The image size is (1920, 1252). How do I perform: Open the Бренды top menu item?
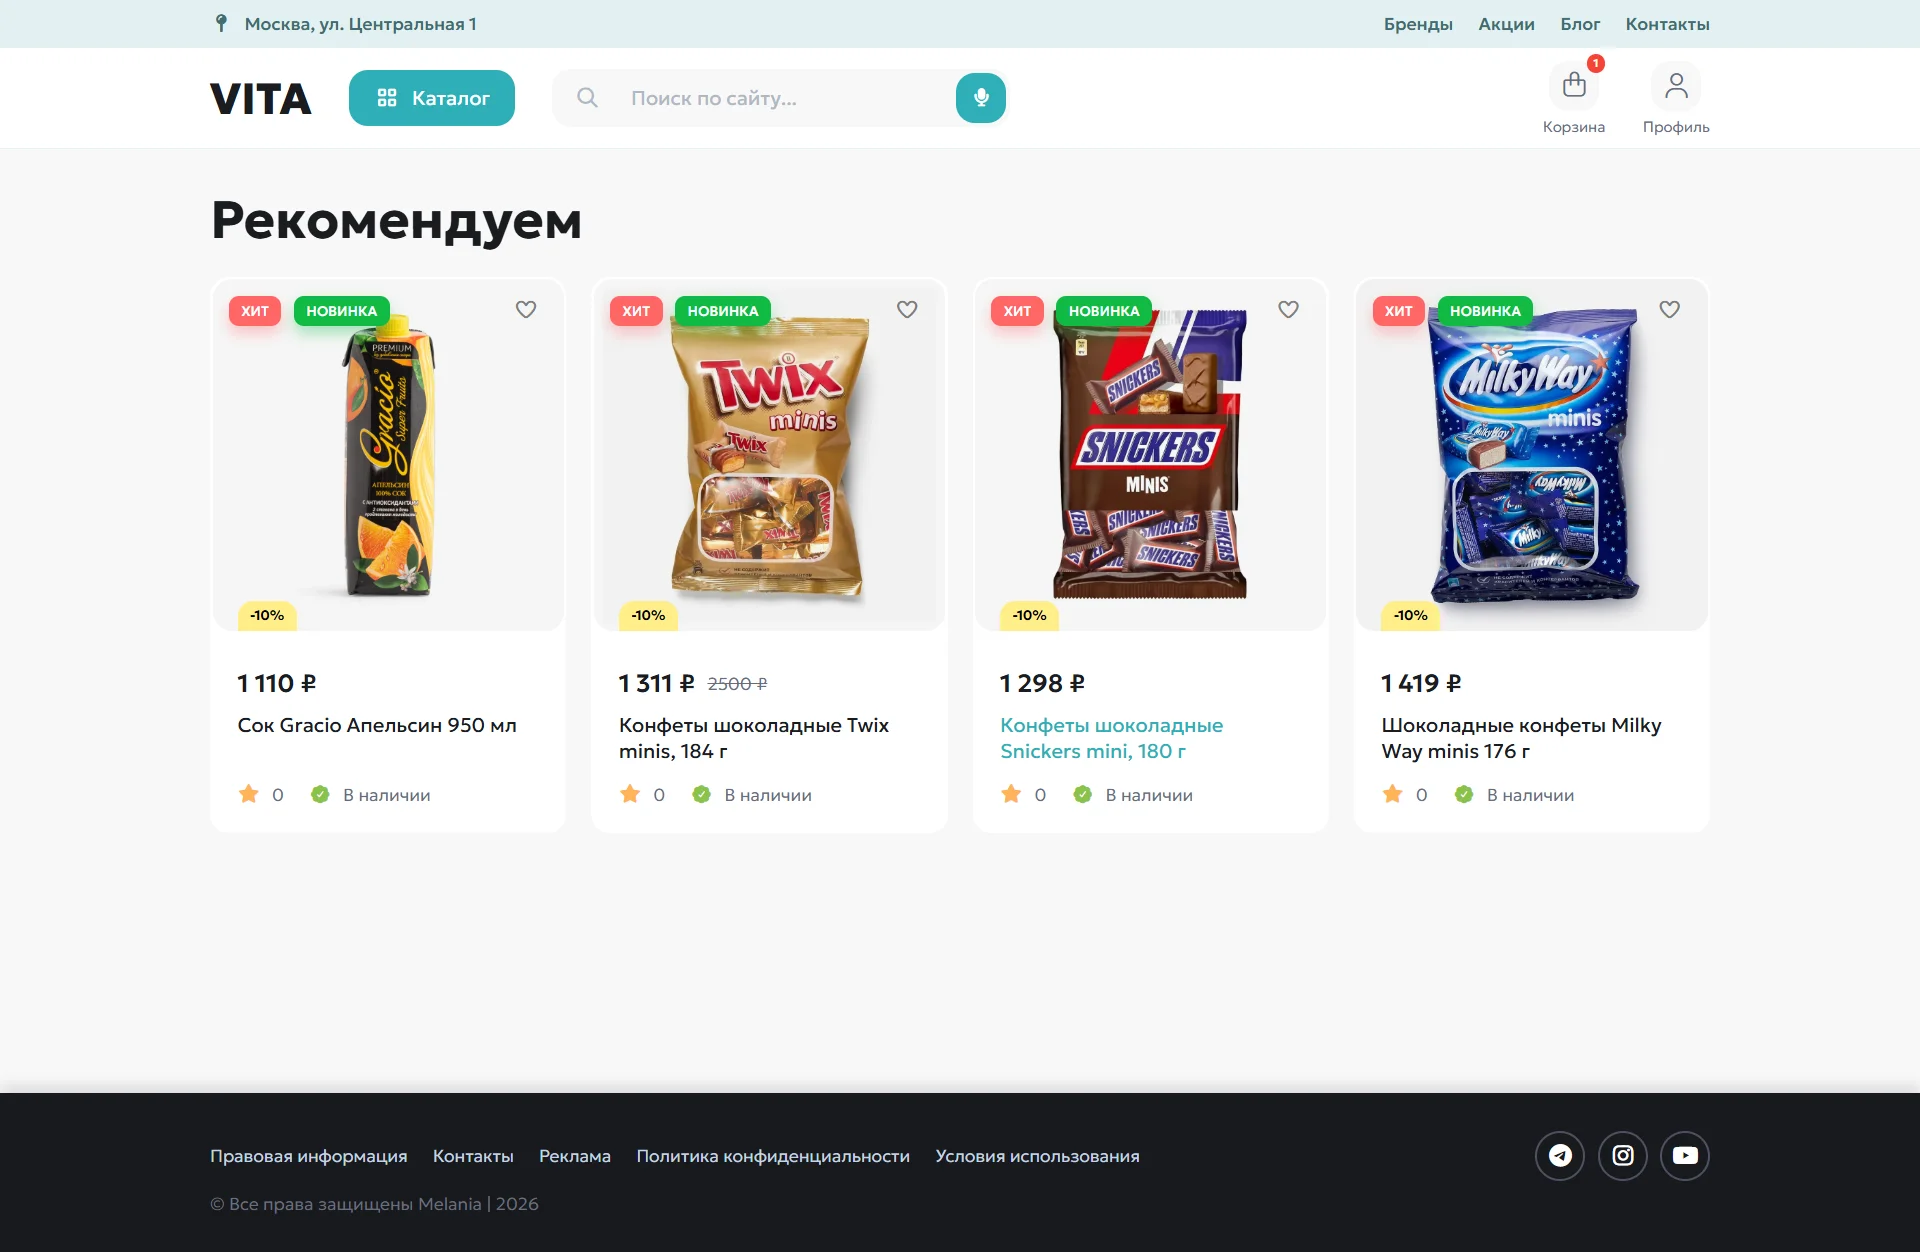[x=1418, y=24]
